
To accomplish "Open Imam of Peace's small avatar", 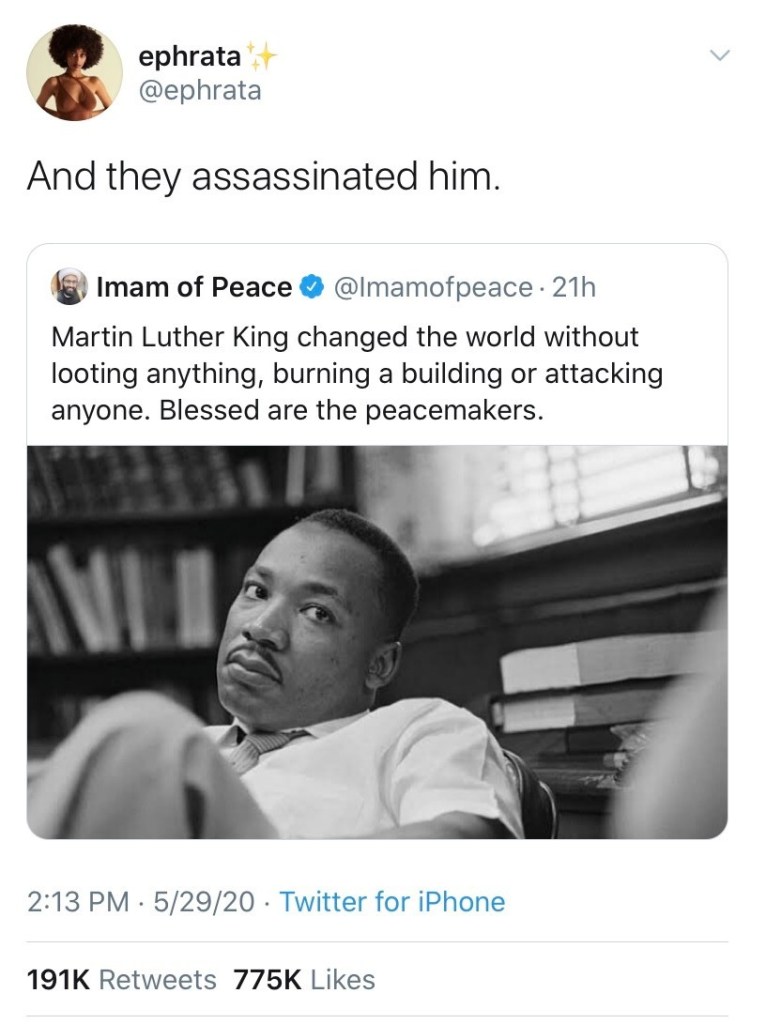I will pyautogui.click(x=68, y=288).
